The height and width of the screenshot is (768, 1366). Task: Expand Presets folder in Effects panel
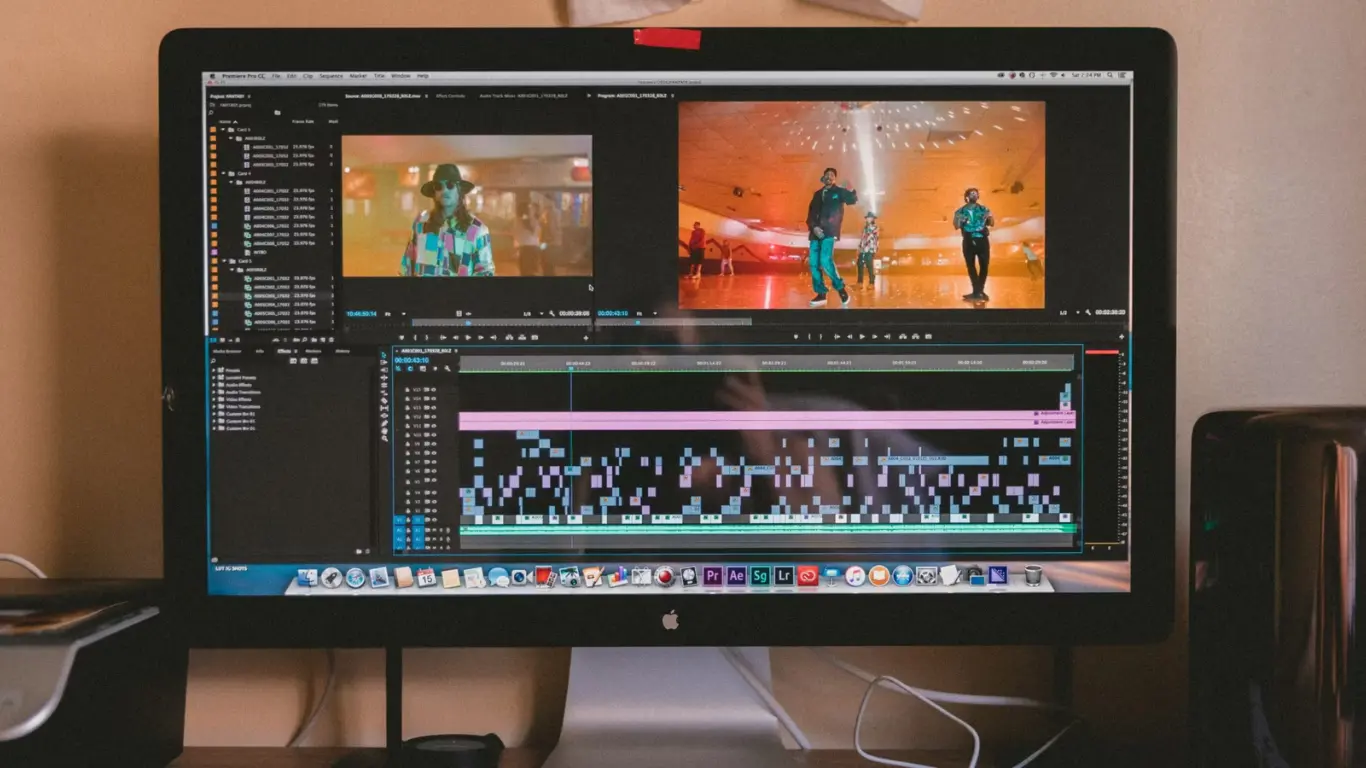(214, 370)
